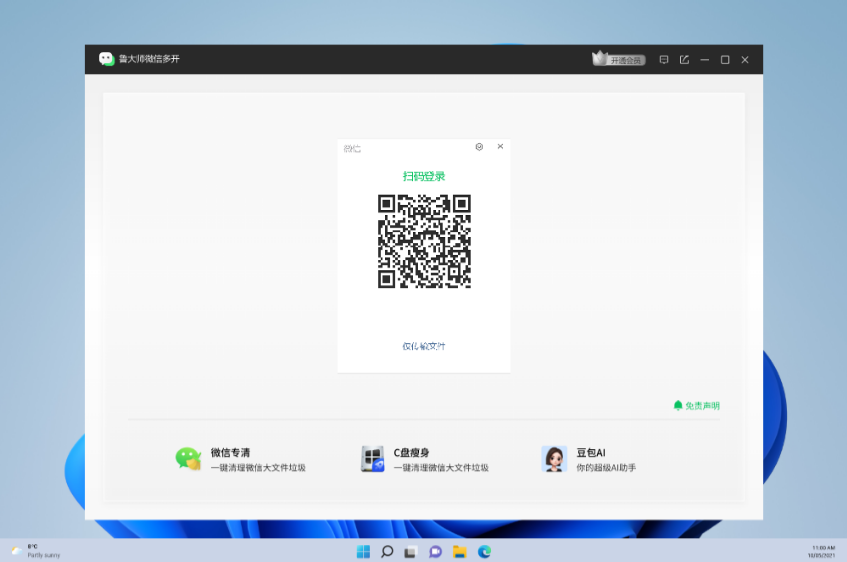847x562 pixels.
Task: Click the taskbar clock and date
Action: coord(822,551)
